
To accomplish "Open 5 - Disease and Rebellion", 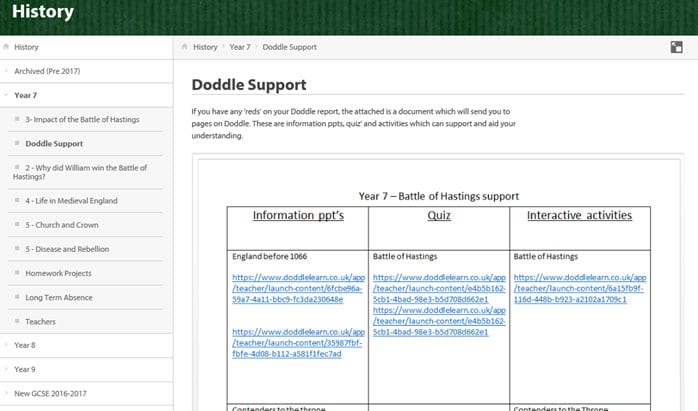I will (x=67, y=249).
